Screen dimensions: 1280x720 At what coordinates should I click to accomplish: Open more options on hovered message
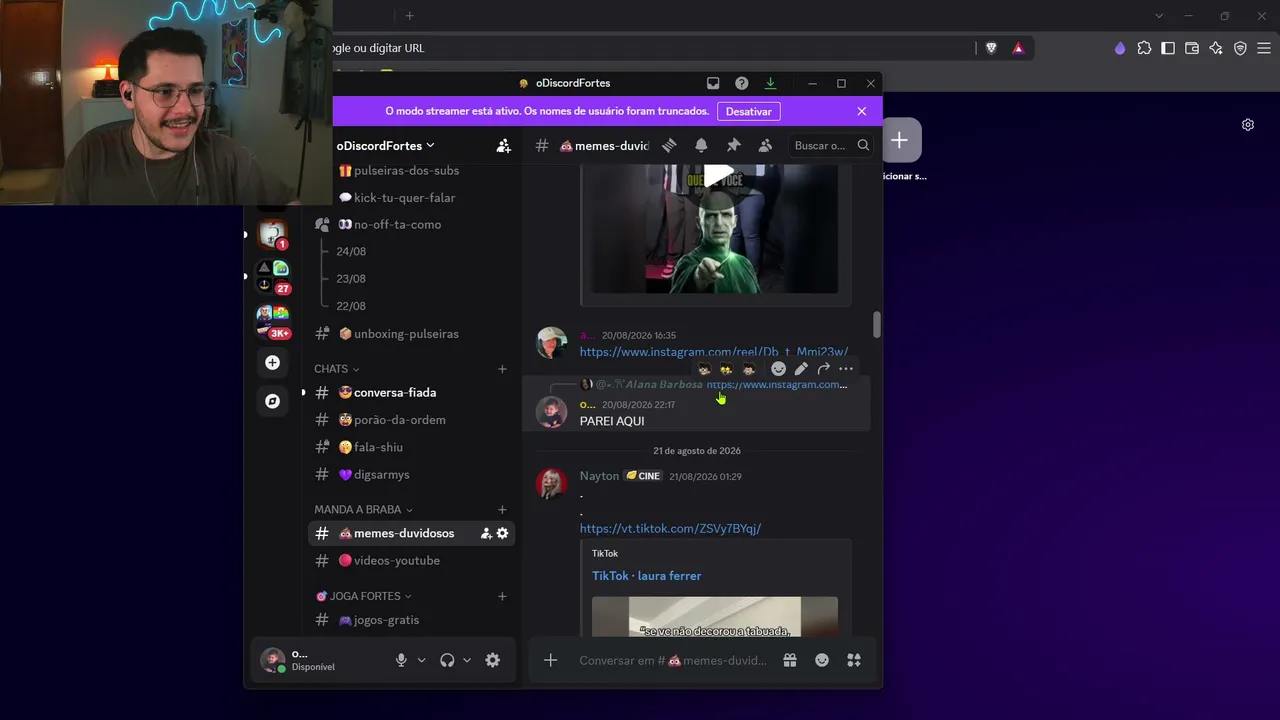click(846, 369)
